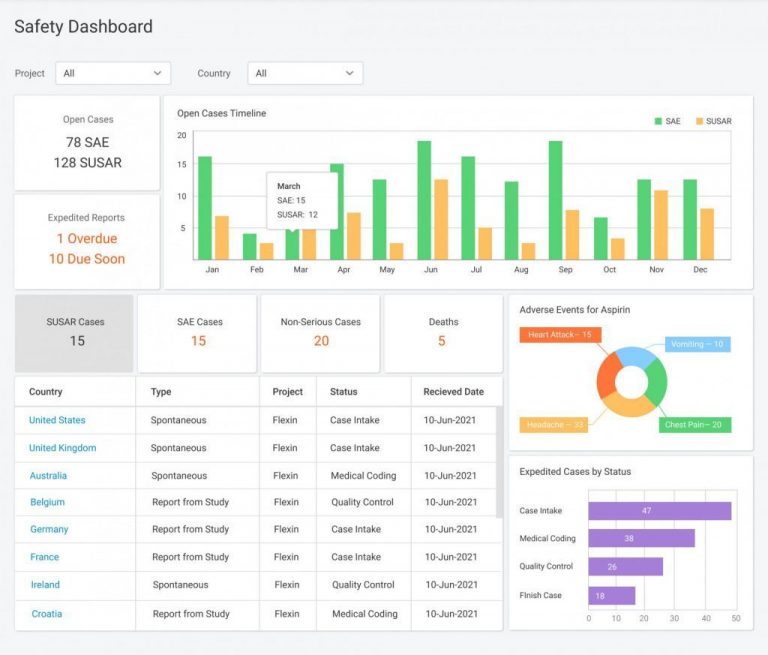Select the SUSAR Cases tab
The width and height of the screenshot is (768, 655).
coord(75,333)
